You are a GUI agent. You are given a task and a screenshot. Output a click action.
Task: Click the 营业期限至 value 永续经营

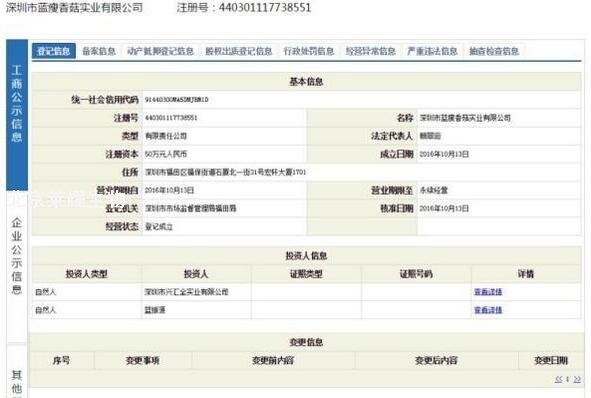(x=433, y=190)
